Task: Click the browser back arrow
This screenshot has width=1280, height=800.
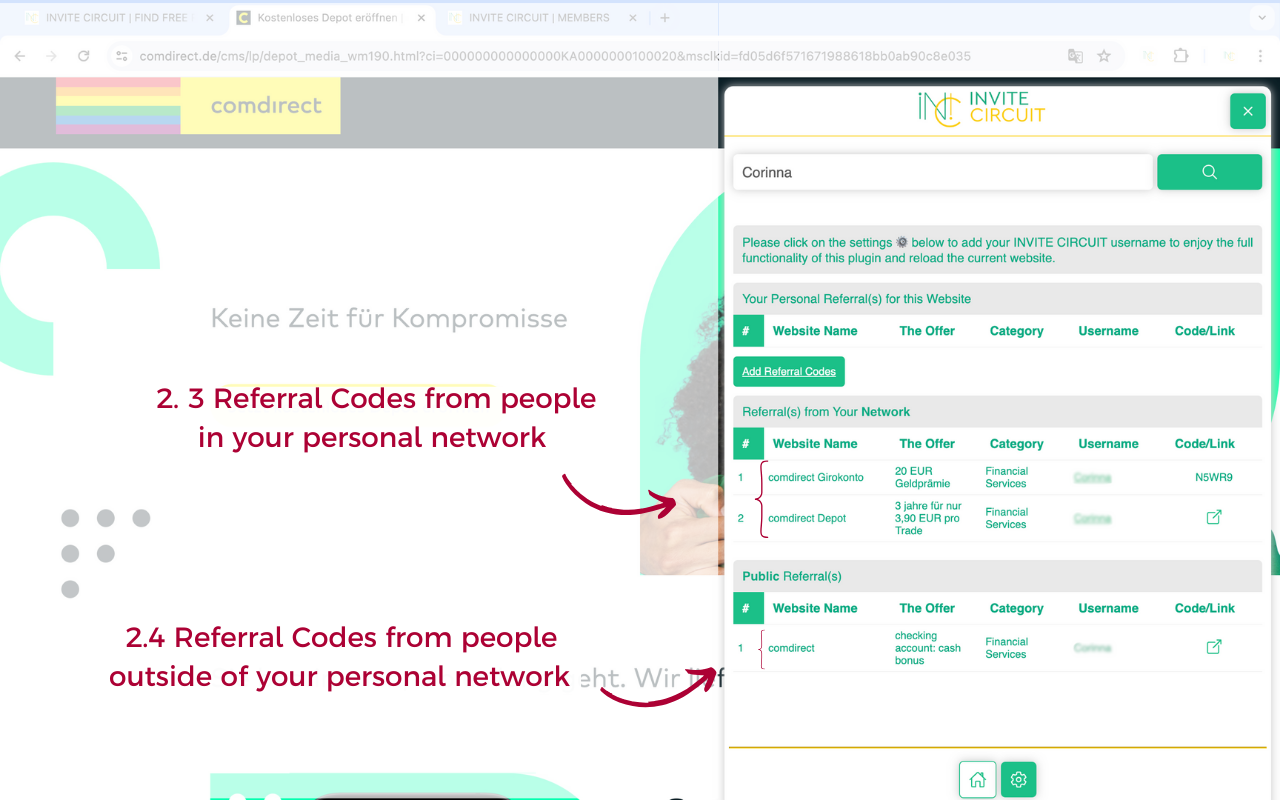Action: tap(20, 56)
